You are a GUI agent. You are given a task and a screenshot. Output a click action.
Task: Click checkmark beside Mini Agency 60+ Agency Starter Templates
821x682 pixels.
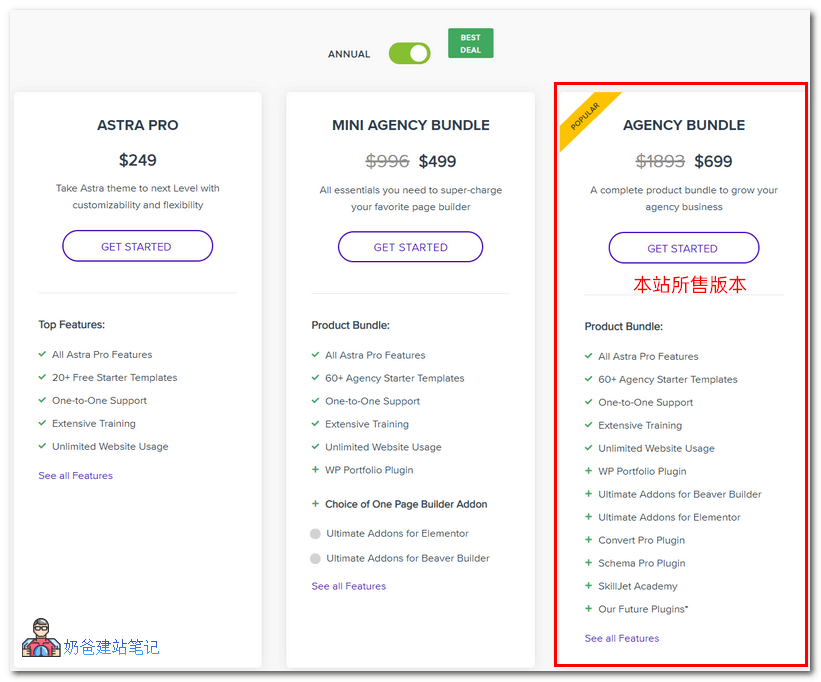tap(315, 377)
